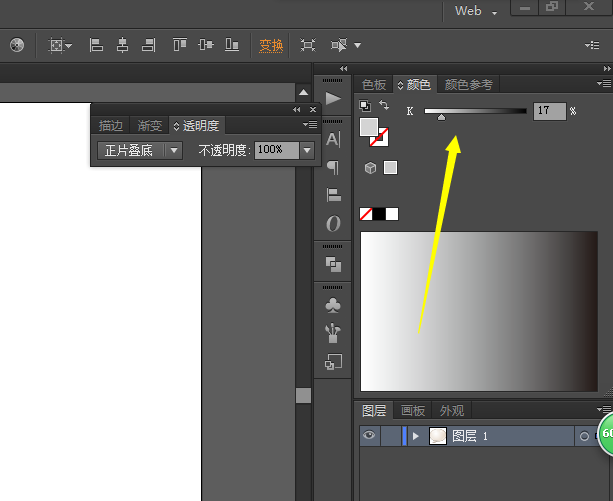This screenshot has height=501, width=613.
Task: Switch to the 颜色参考 color guide tab
Action: (468, 84)
